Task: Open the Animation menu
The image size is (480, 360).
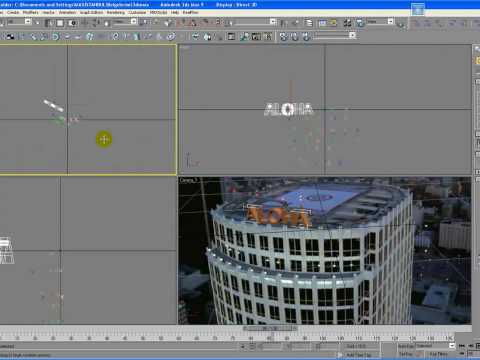Action: (x=67, y=12)
